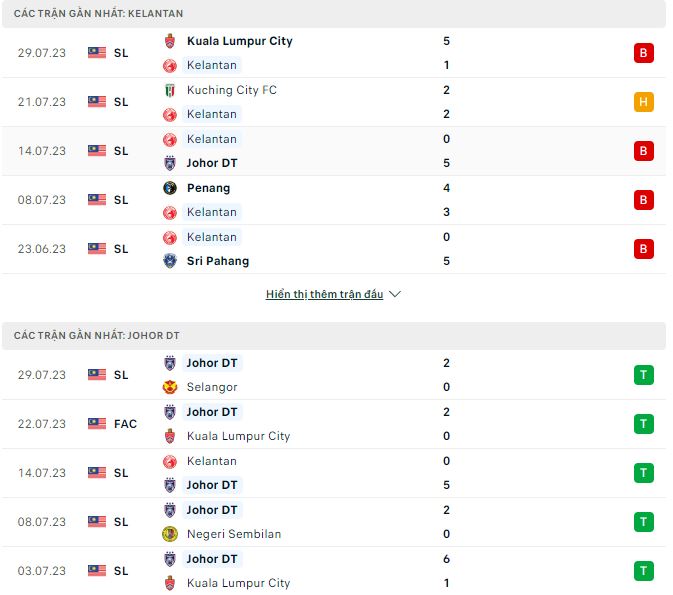Click the Malaysia flag beside FAC match
673x595 pixels.
[x=97, y=424]
